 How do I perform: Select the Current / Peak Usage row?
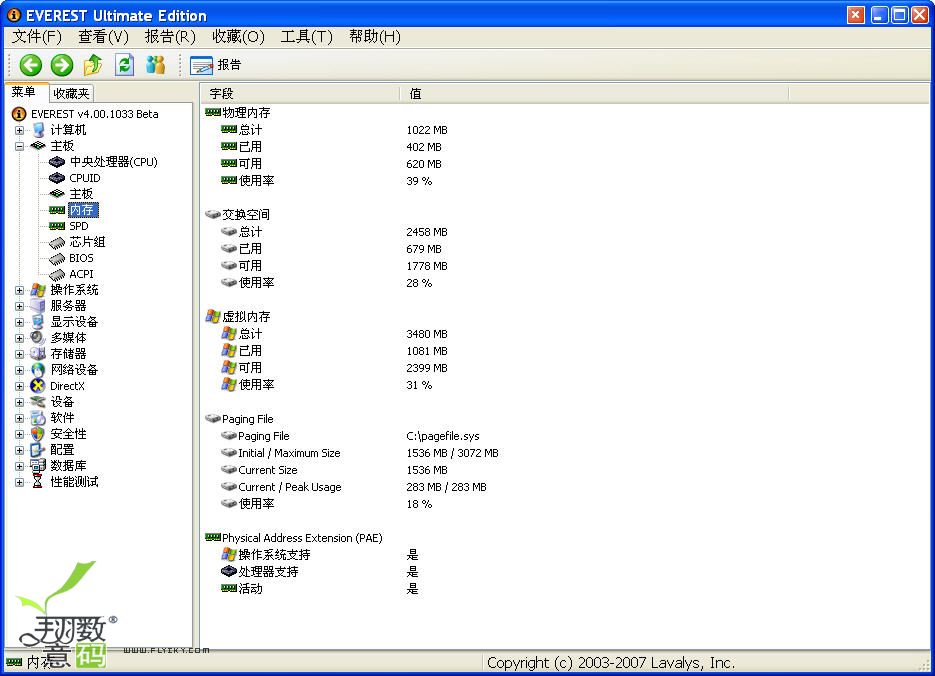(x=290, y=487)
